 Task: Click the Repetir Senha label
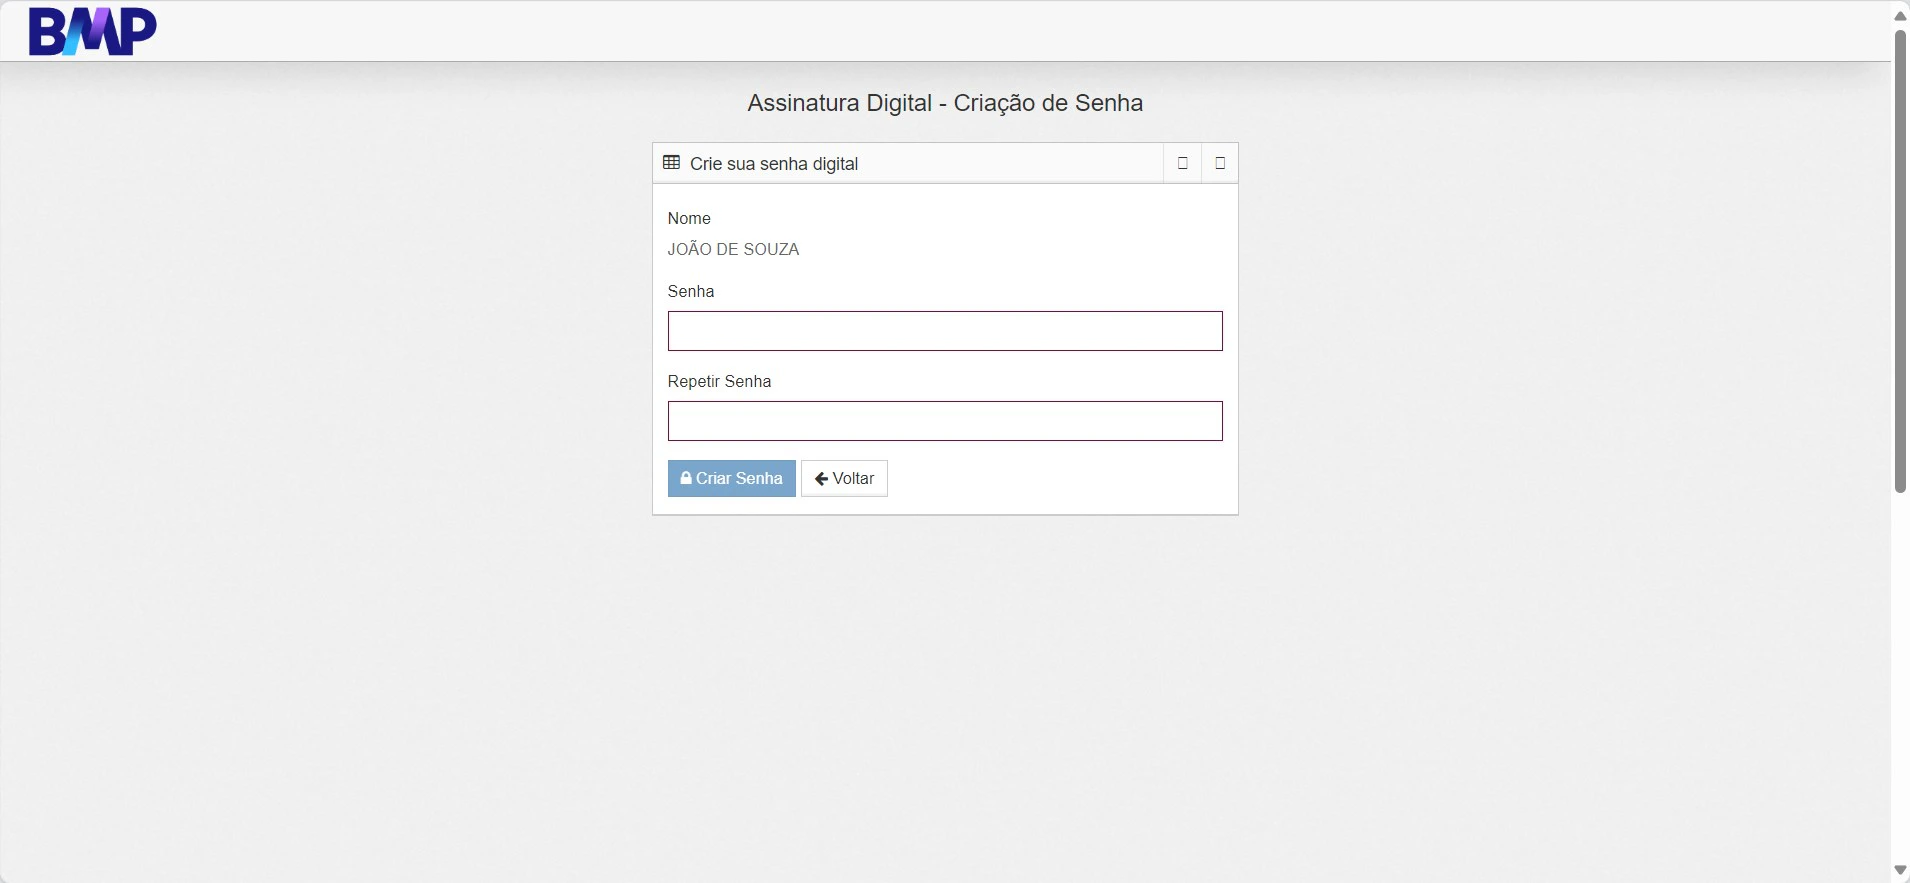click(x=719, y=381)
